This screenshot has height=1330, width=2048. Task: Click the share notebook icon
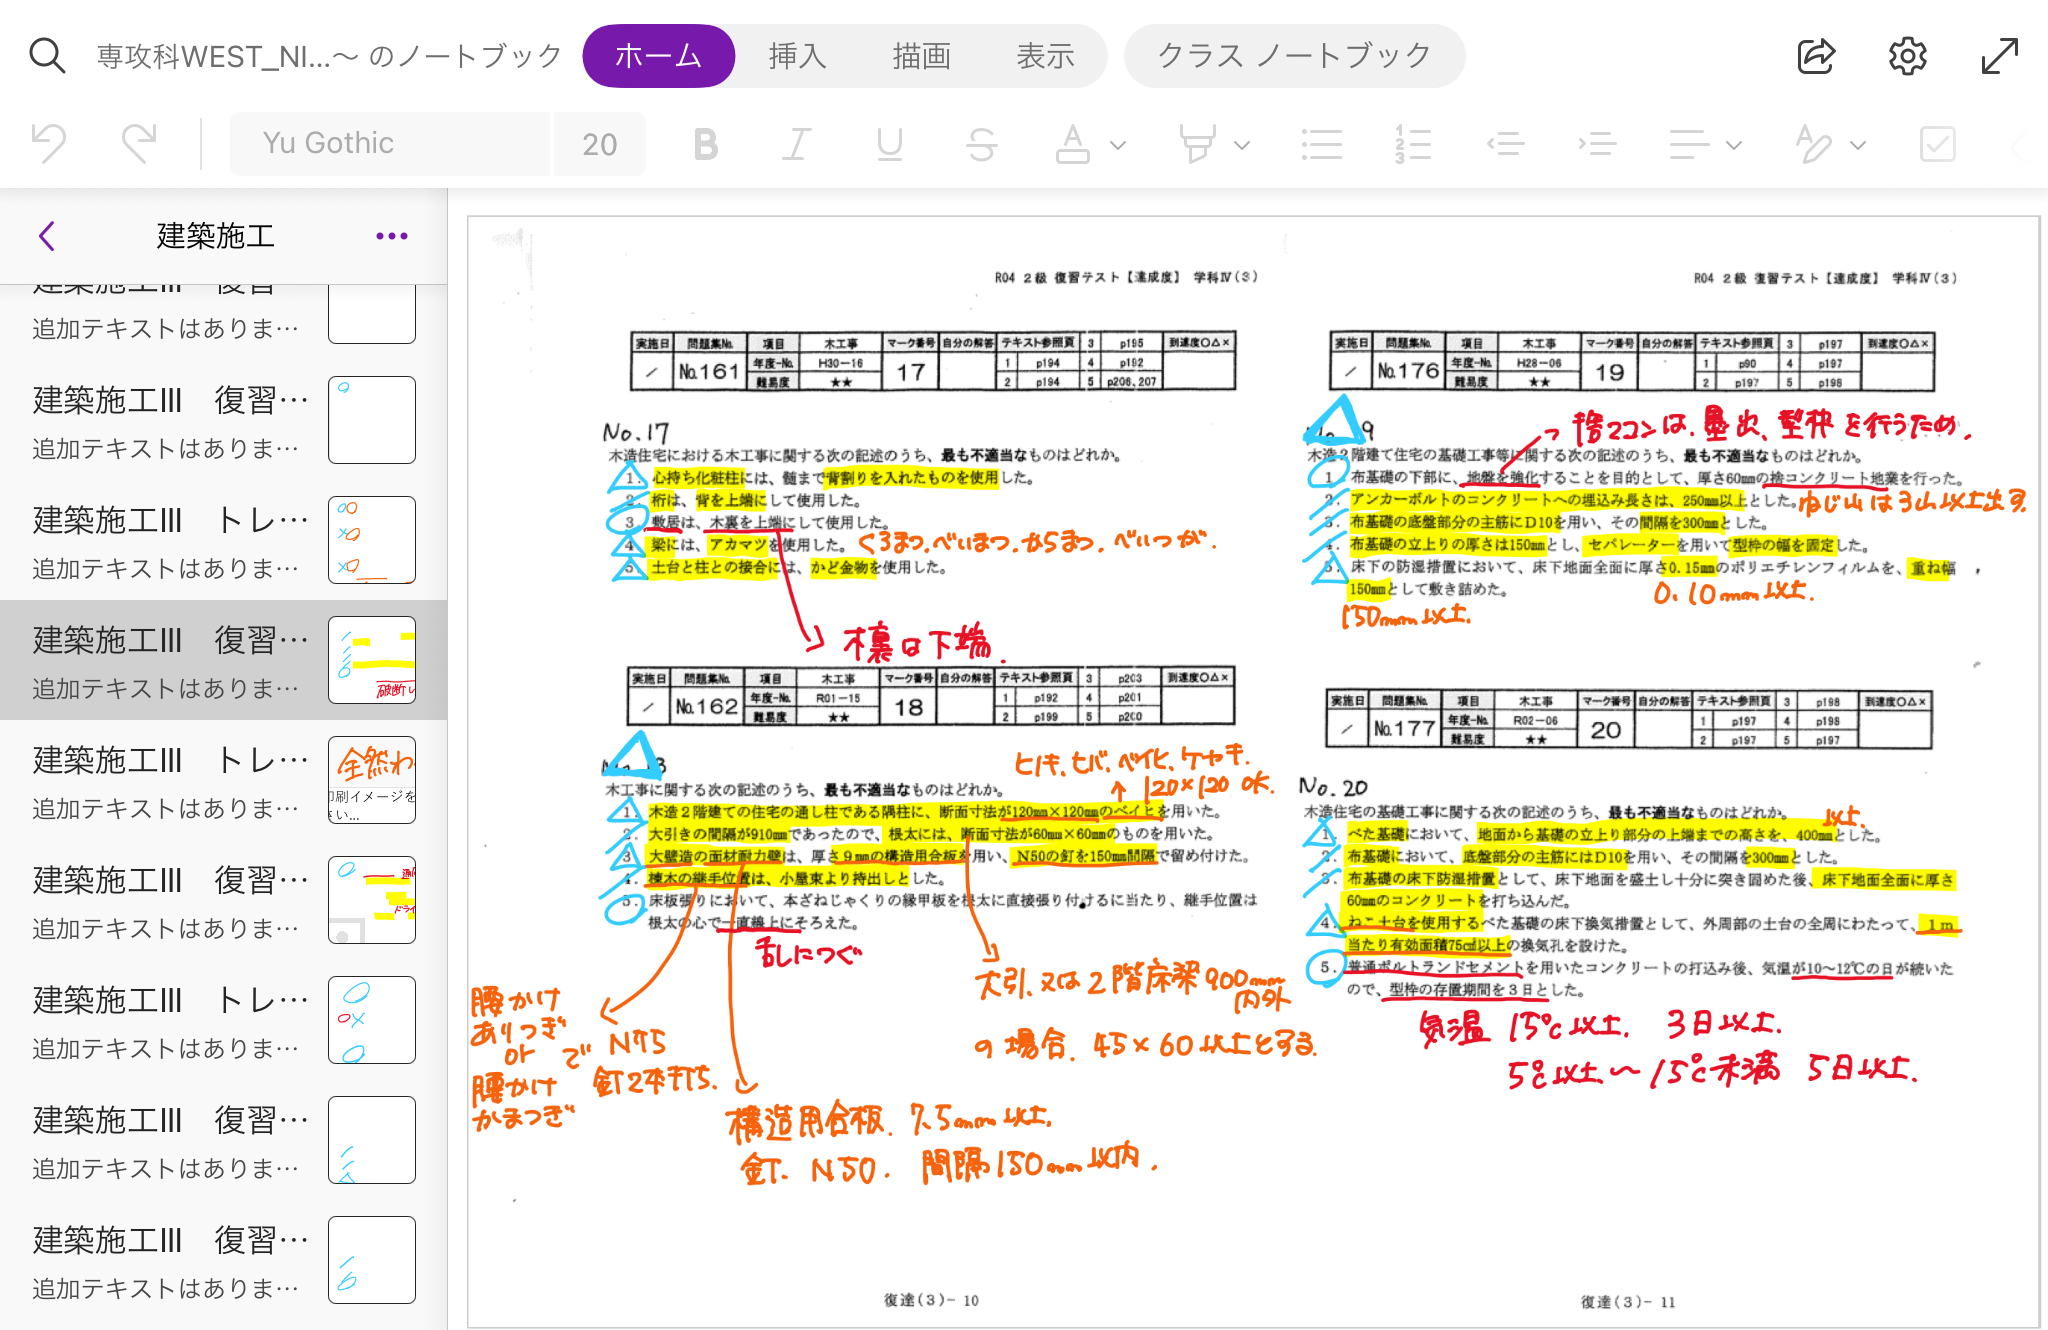(1816, 56)
